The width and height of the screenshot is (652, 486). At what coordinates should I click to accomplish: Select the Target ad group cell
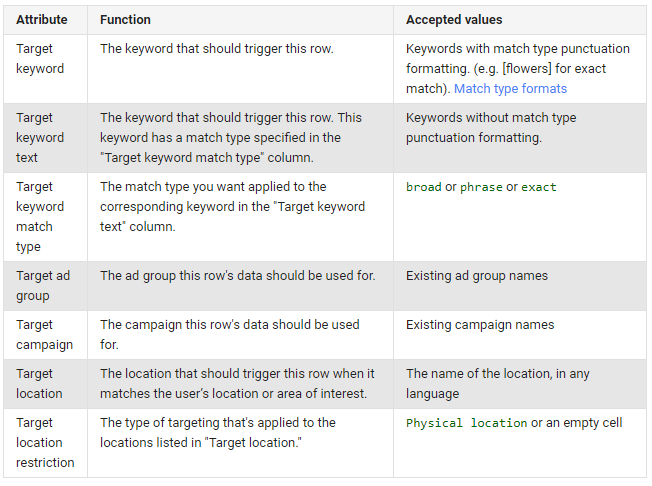click(45, 286)
